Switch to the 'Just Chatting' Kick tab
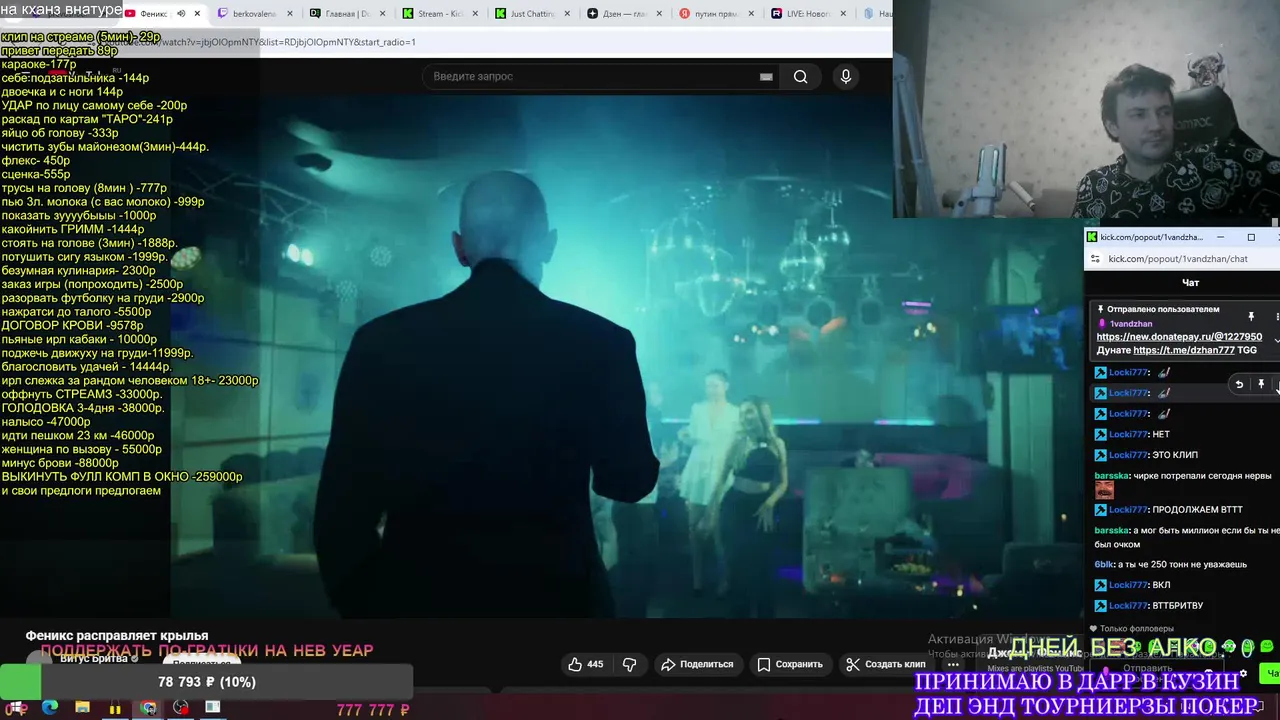This screenshot has width=1280, height=720. tap(531, 14)
